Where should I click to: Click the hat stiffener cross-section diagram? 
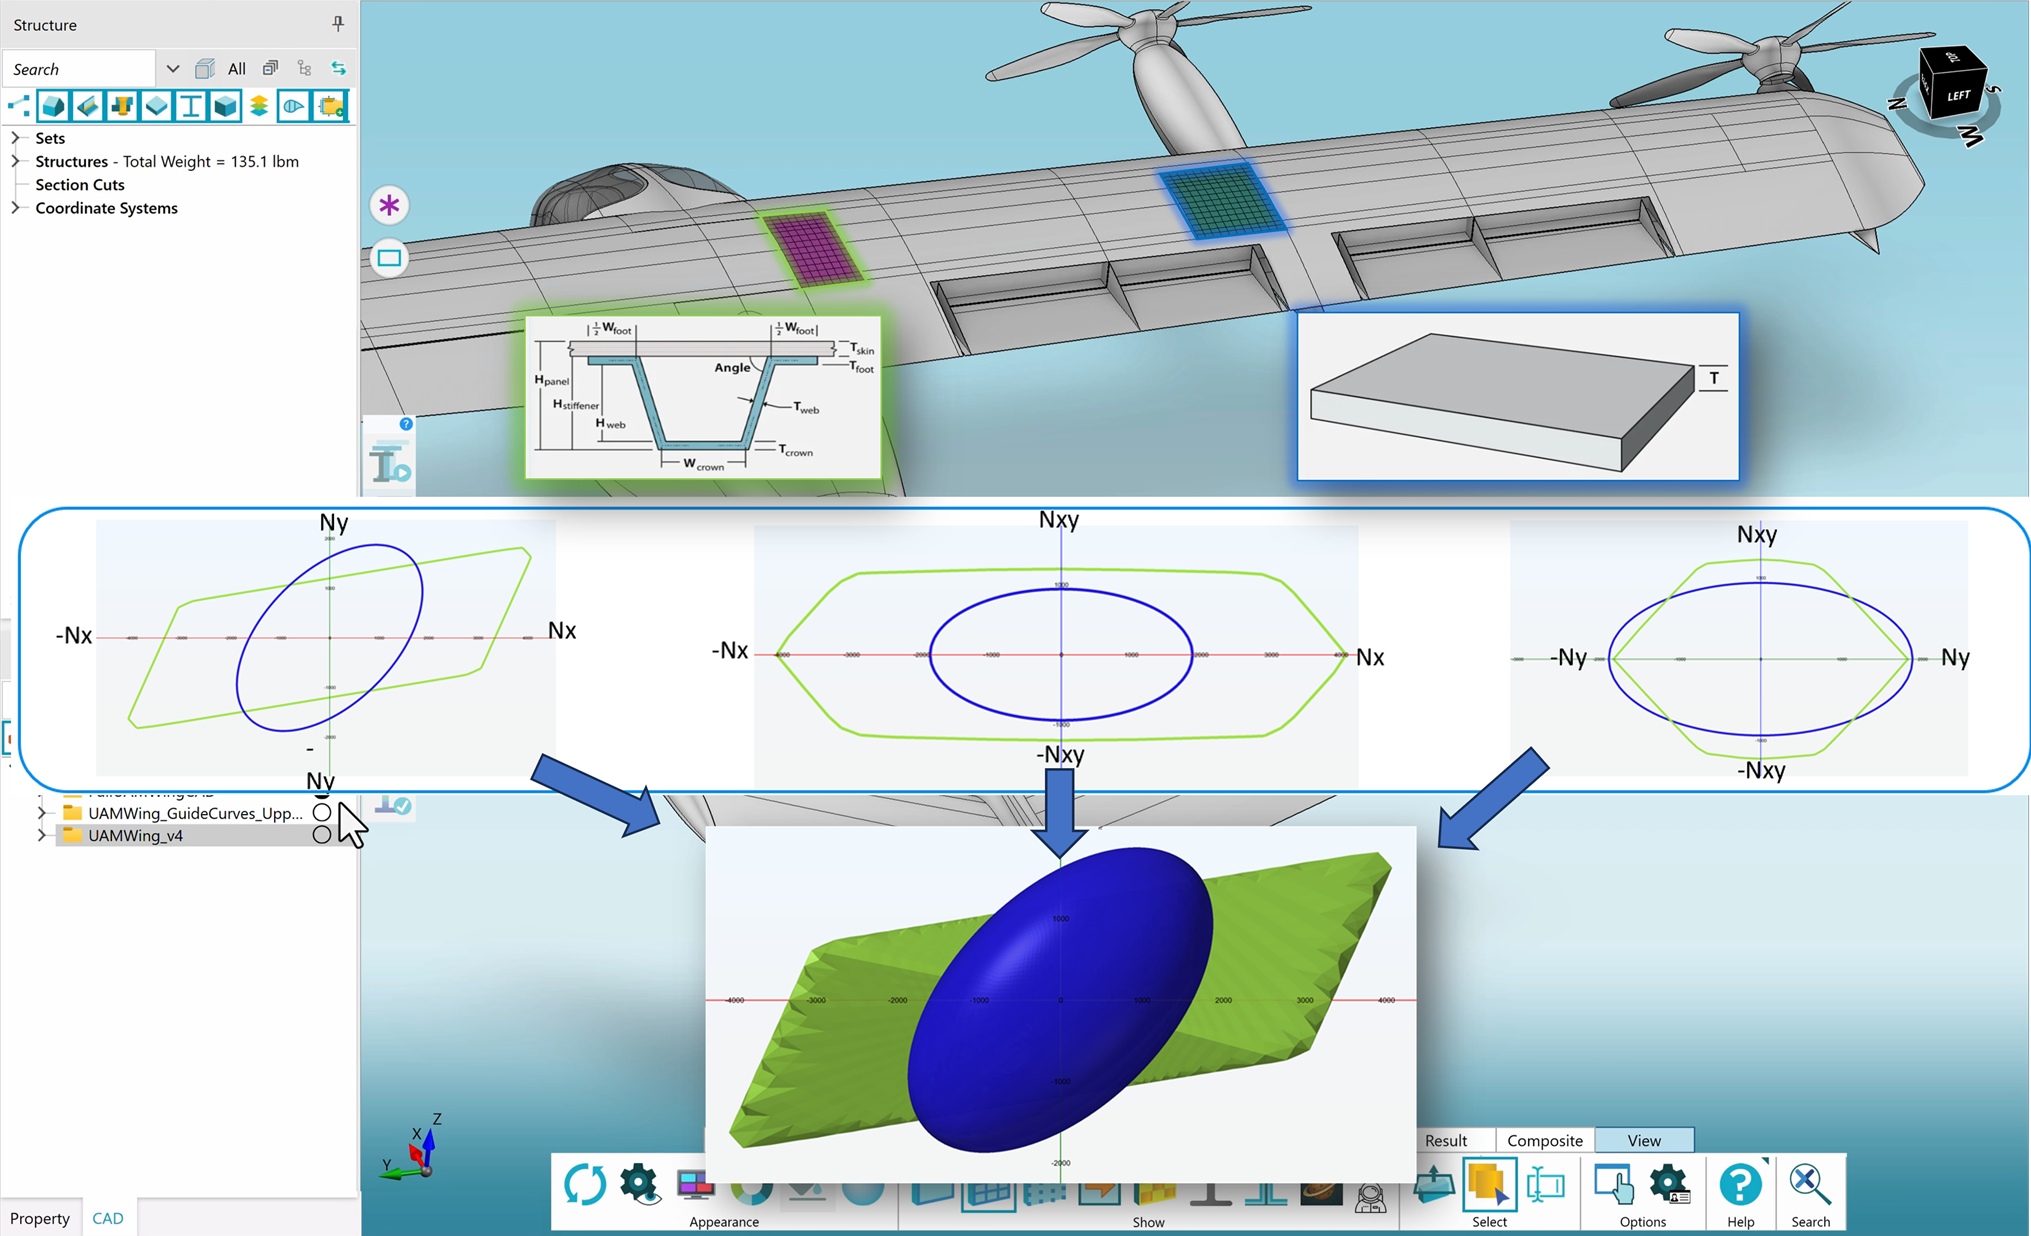703,396
